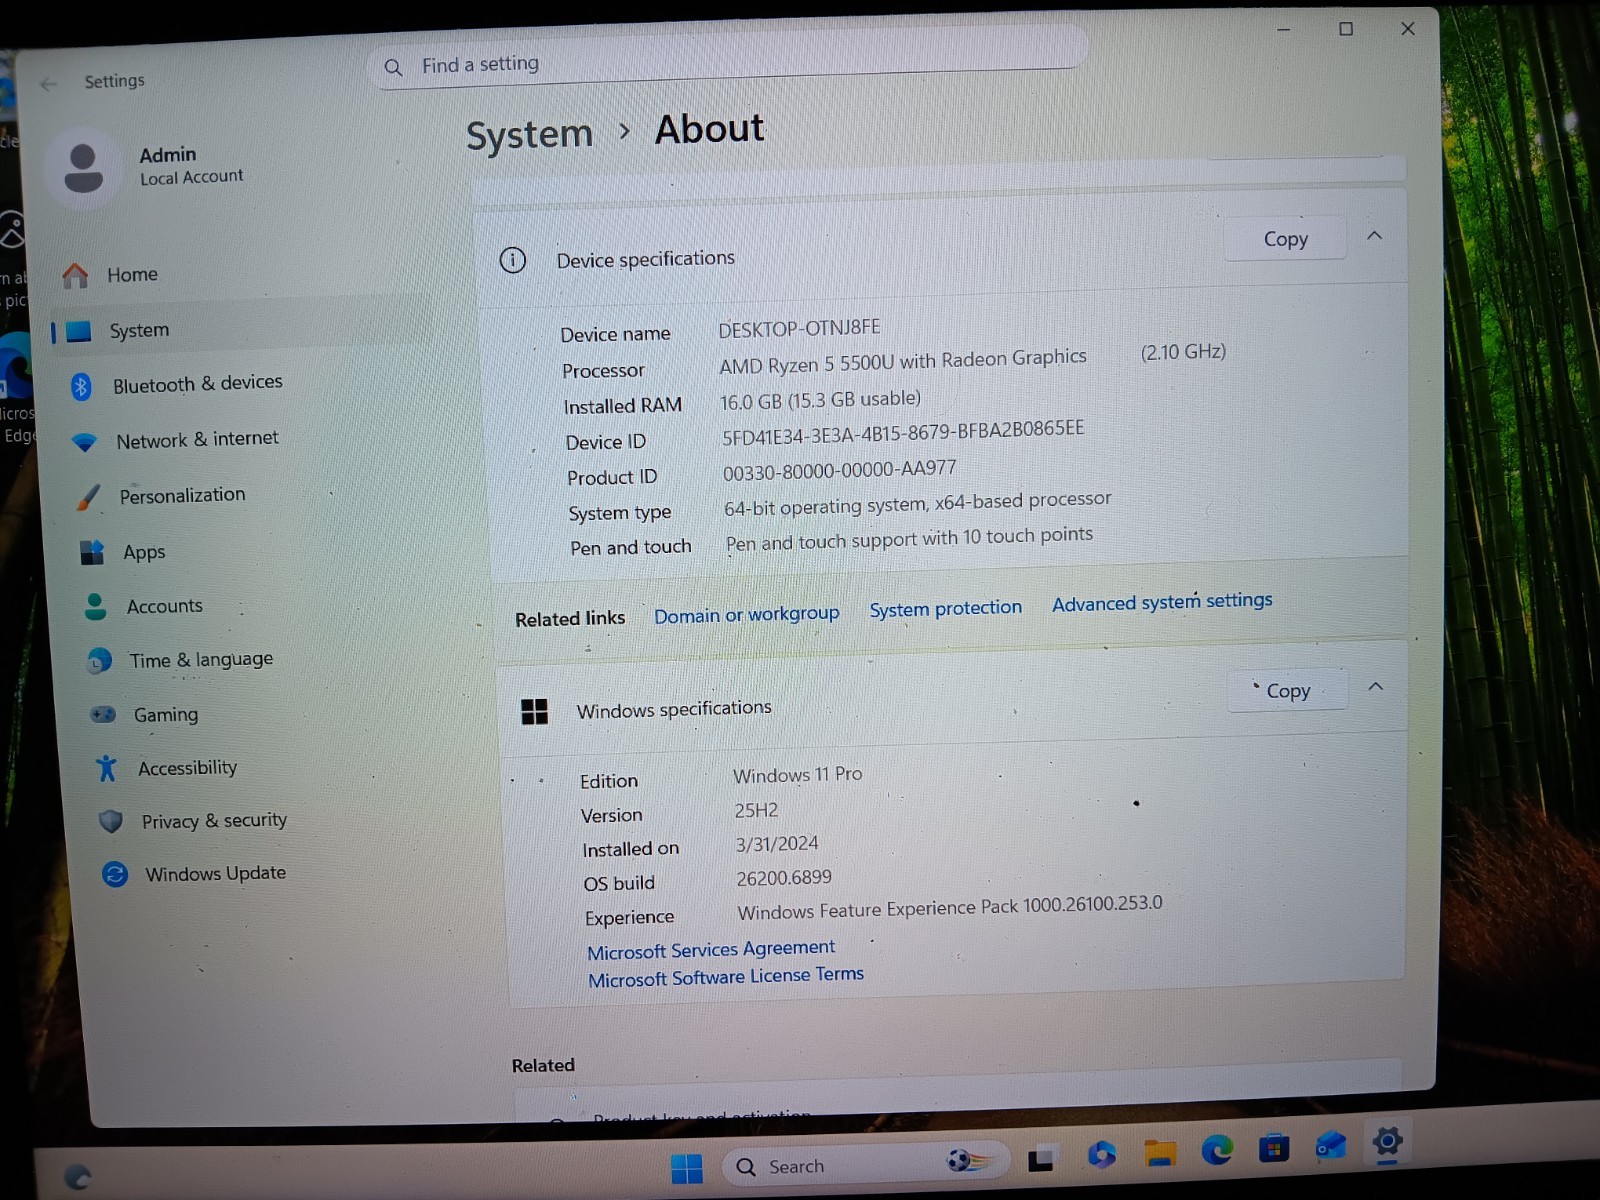Click the Admin Local Account name
The width and height of the screenshot is (1600, 1200).
[x=191, y=166]
